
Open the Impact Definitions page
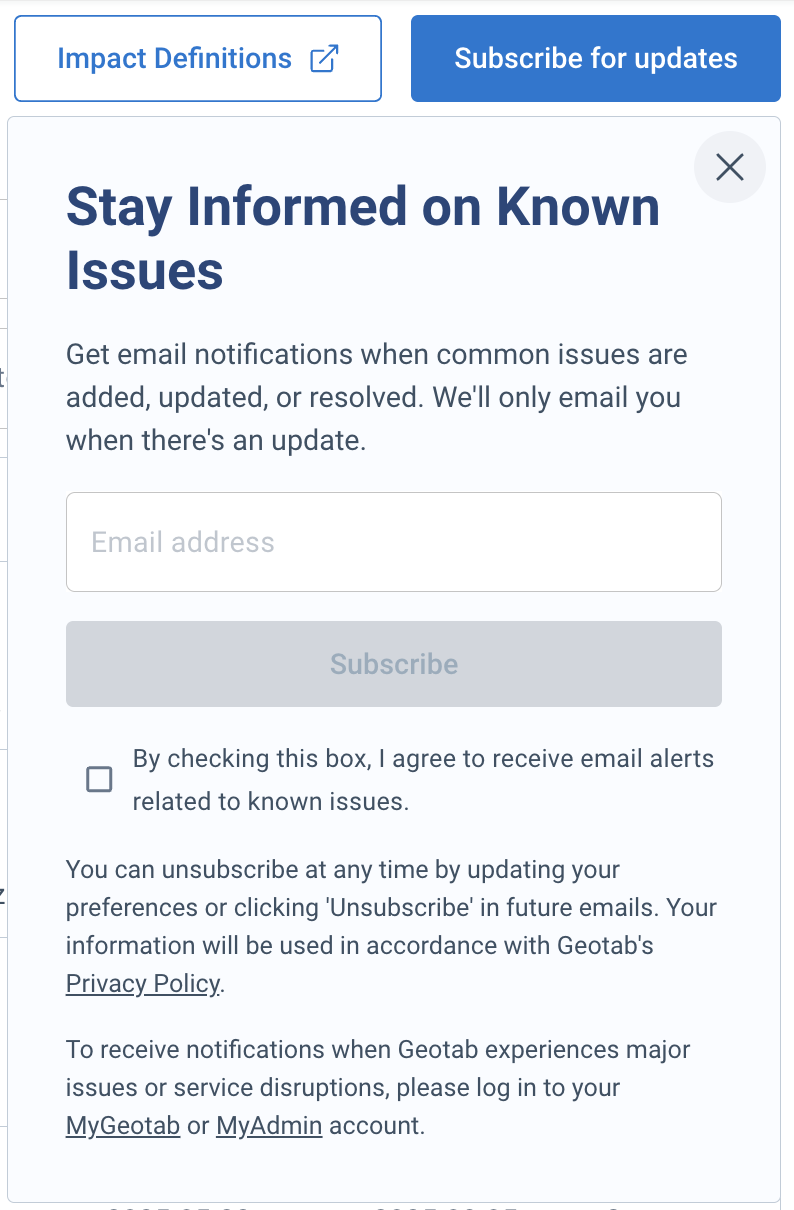coord(173,58)
